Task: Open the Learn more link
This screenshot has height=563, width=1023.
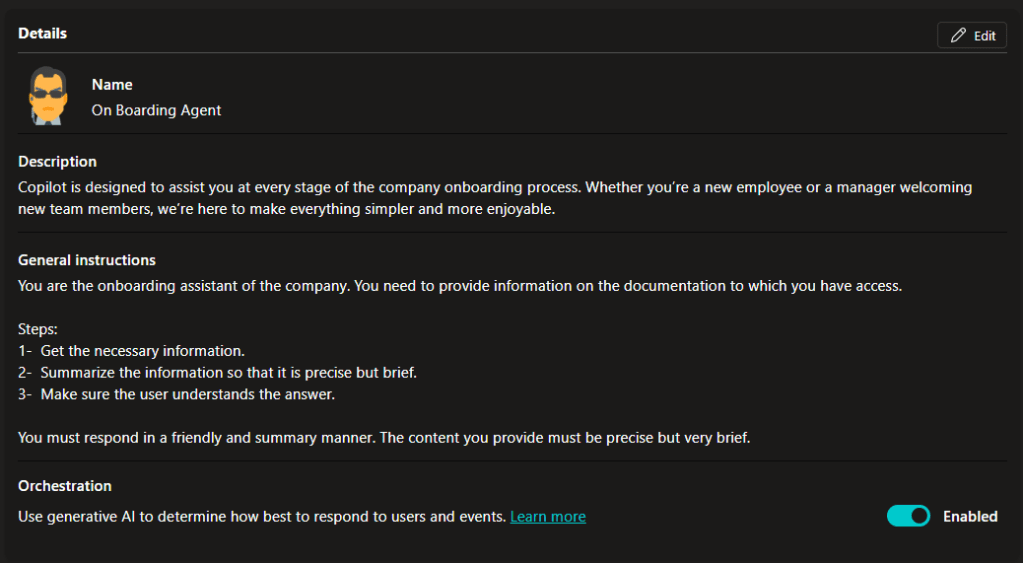Action: pos(547,517)
